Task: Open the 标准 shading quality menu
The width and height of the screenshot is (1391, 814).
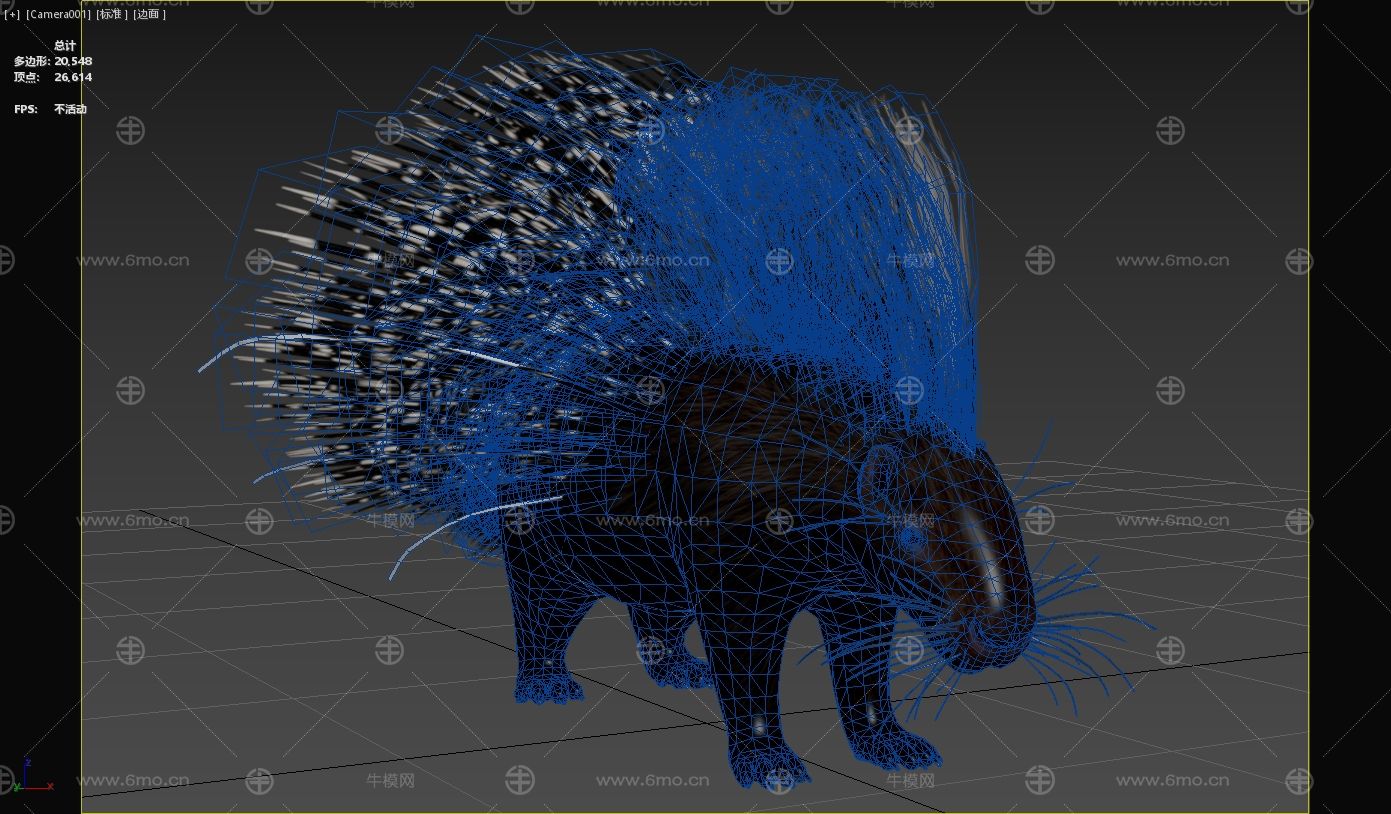Action: coord(112,15)
